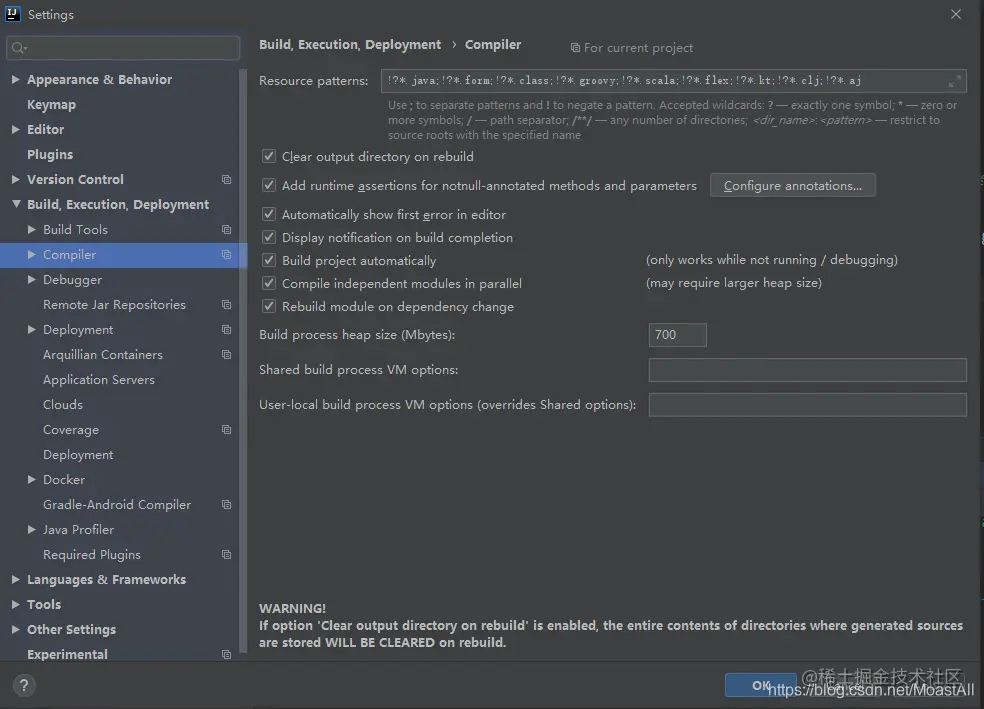The height and width of the screenshot is (709, 984).
Task: Expand the Compiler subtree arrow
Action: click(x=31, y=255)
